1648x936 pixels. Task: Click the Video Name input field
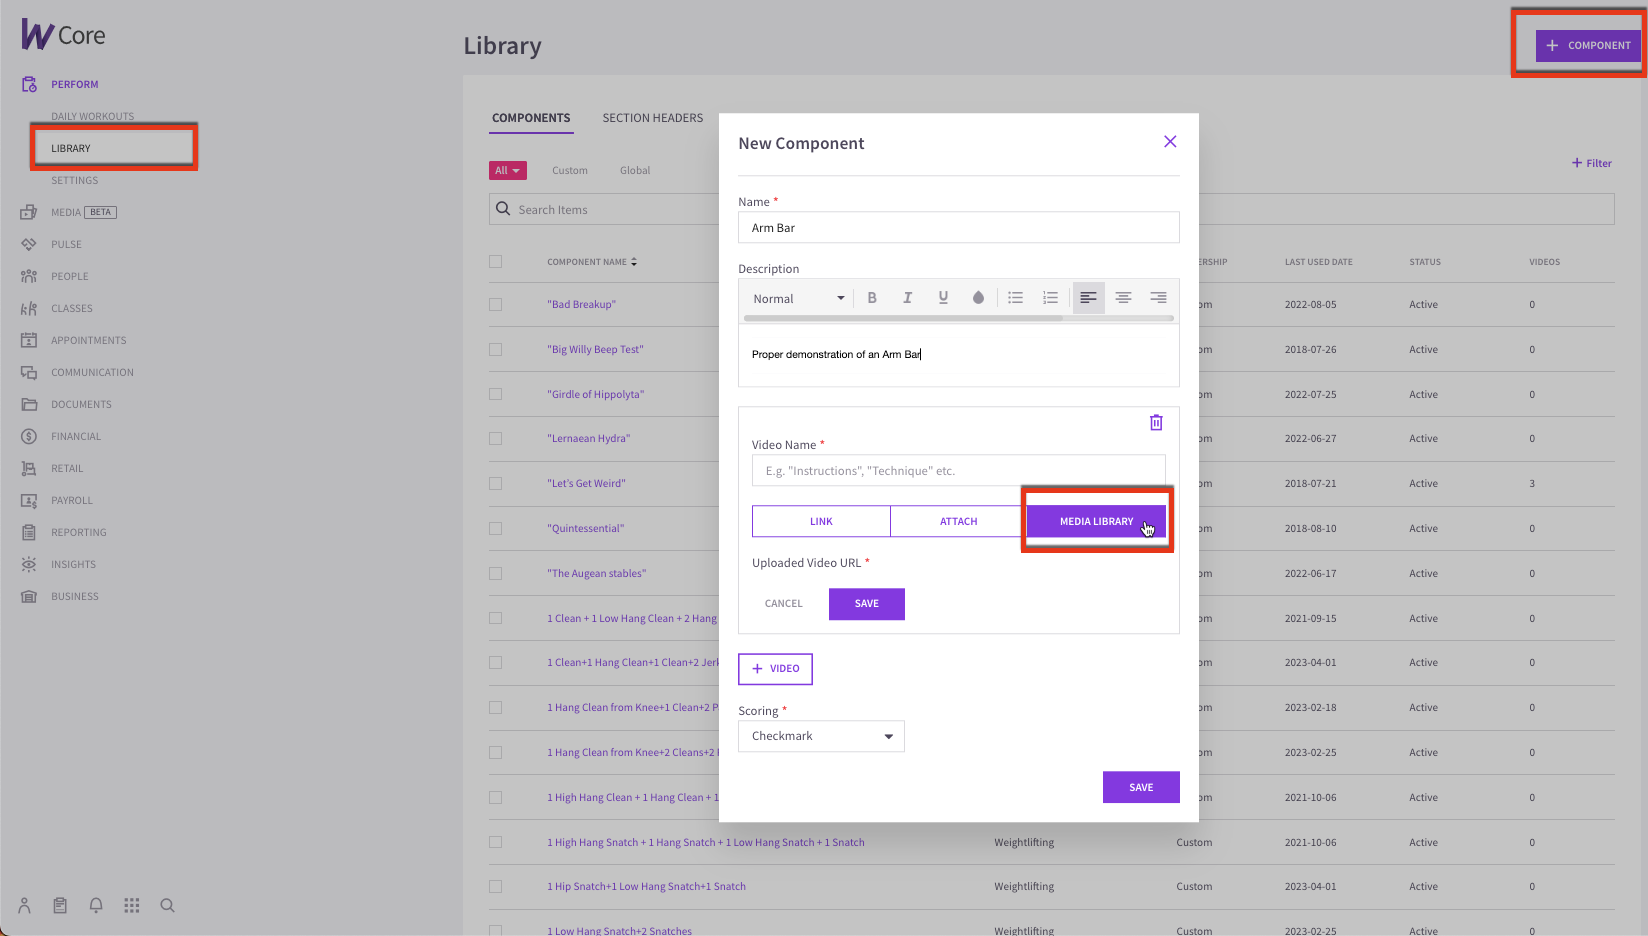point(957,470)
